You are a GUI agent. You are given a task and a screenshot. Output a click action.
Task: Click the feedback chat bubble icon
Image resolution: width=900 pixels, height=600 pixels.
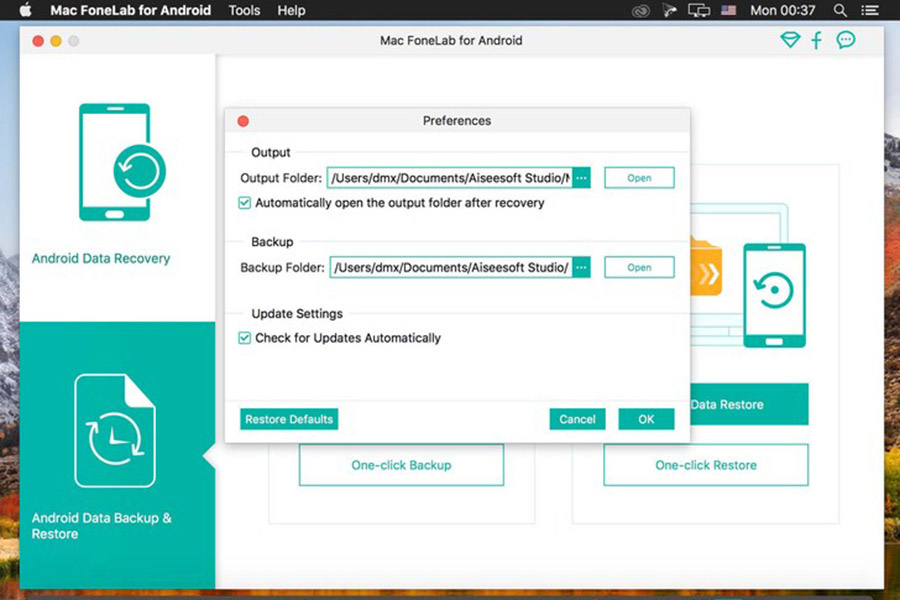click(845, 40)
